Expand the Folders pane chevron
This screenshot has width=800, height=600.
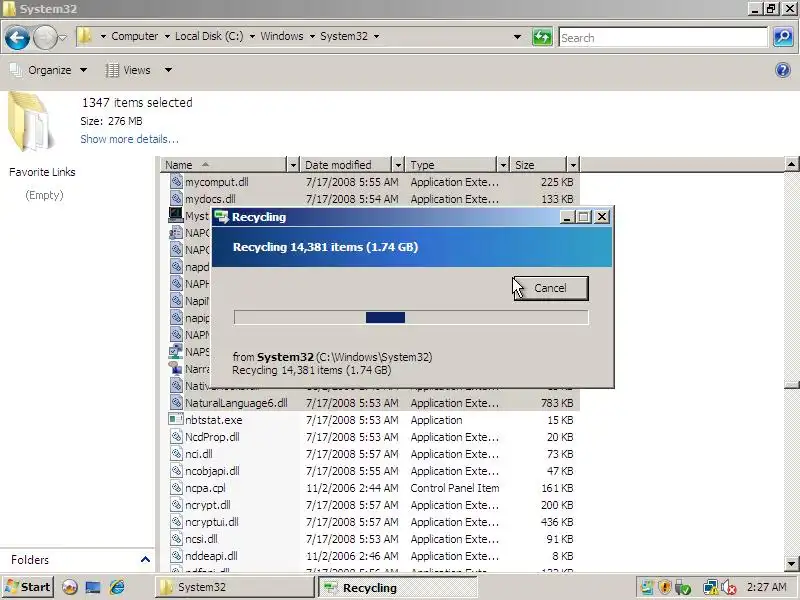coord(145,560)
